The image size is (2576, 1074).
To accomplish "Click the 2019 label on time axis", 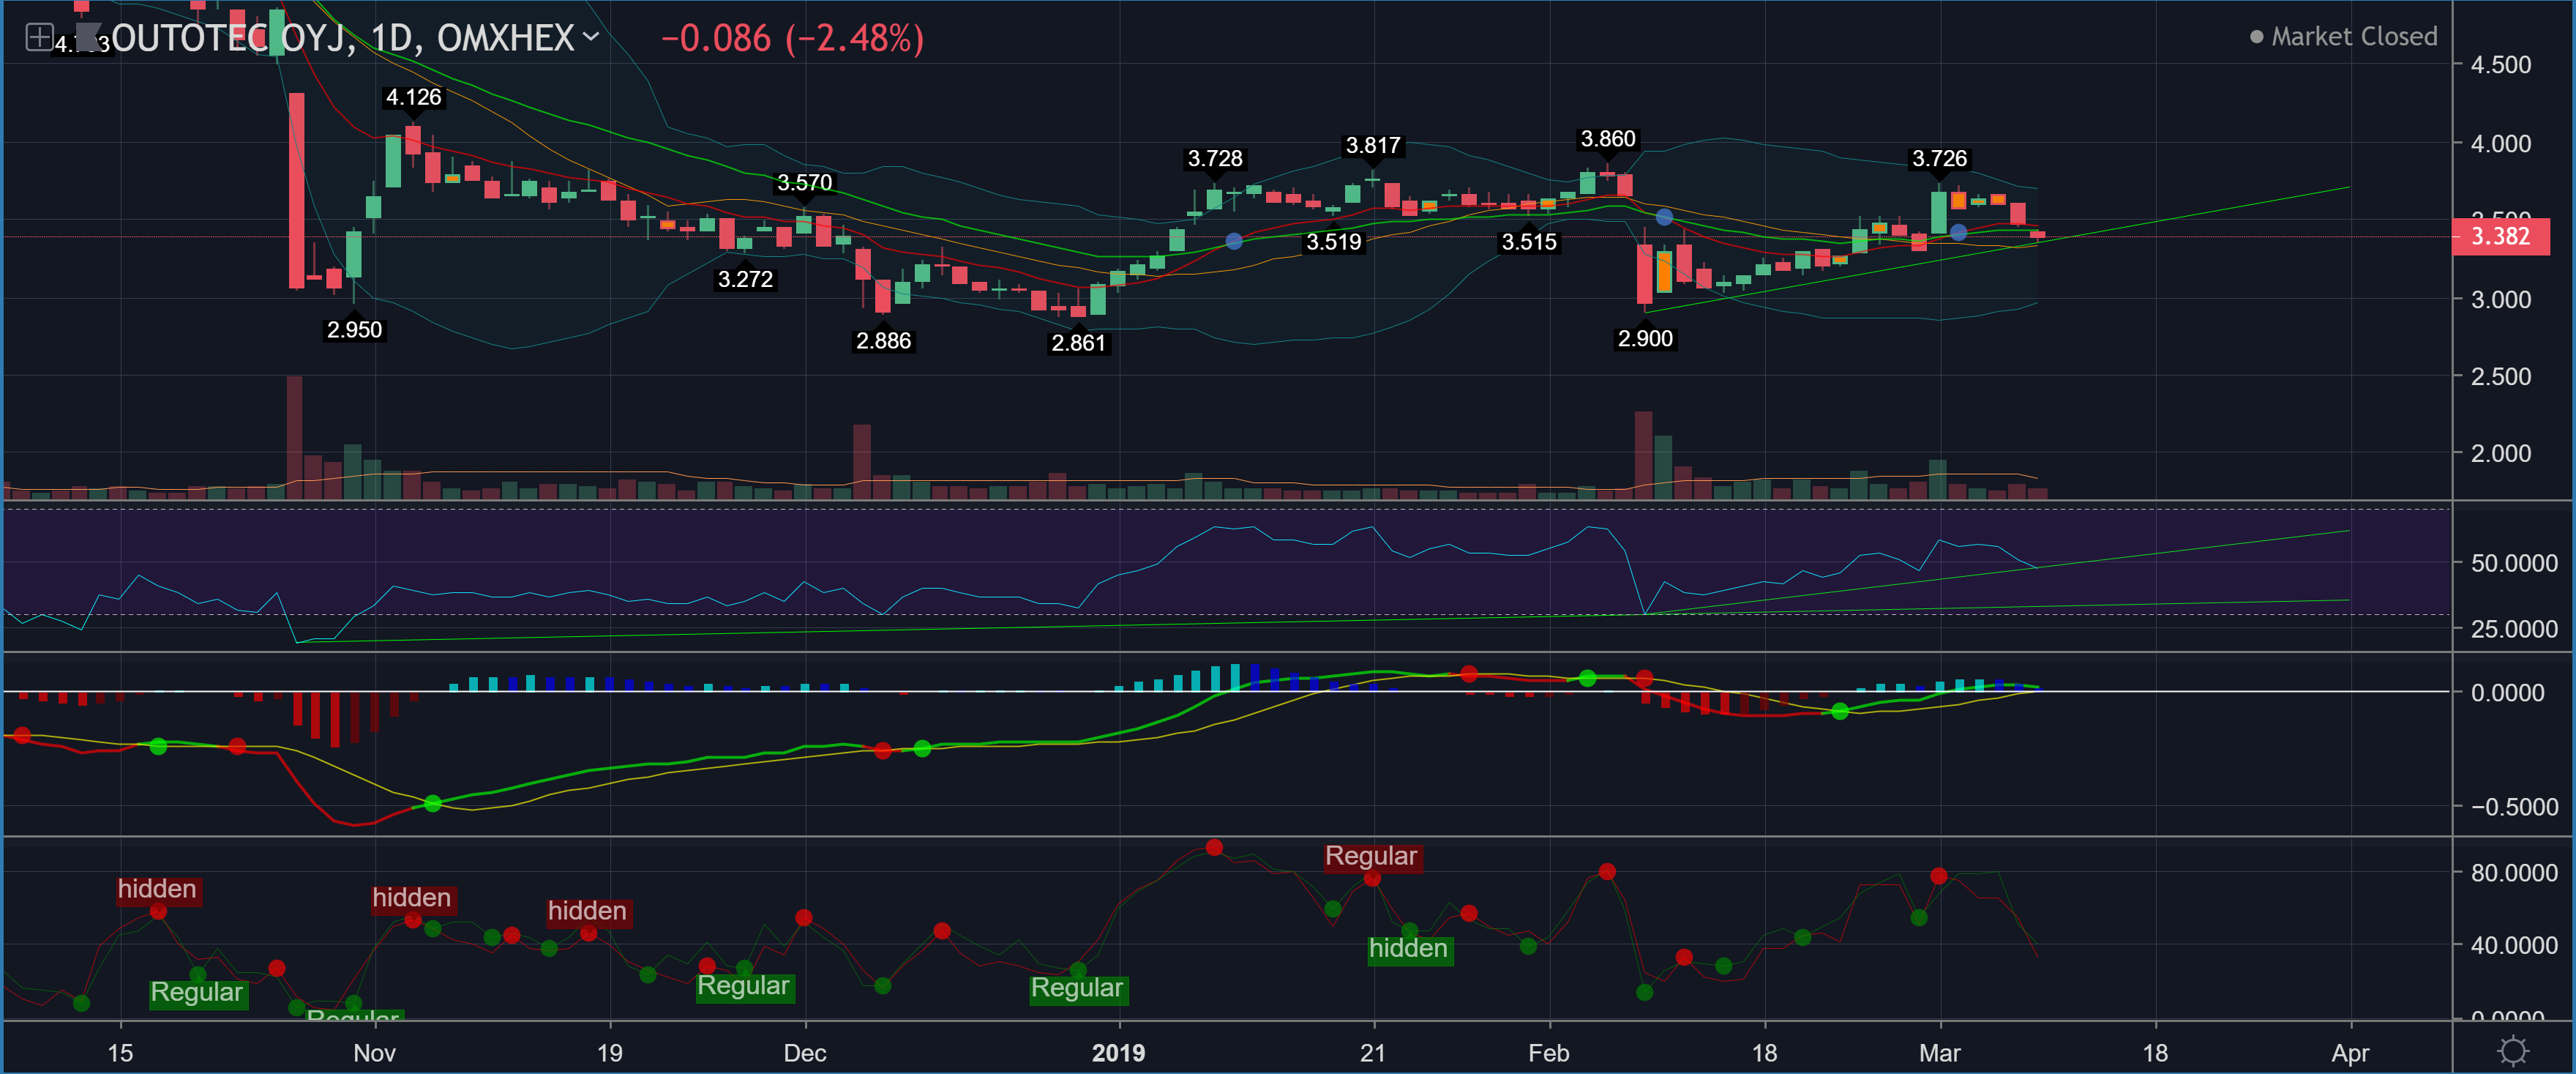I will pos(1118,1052).
